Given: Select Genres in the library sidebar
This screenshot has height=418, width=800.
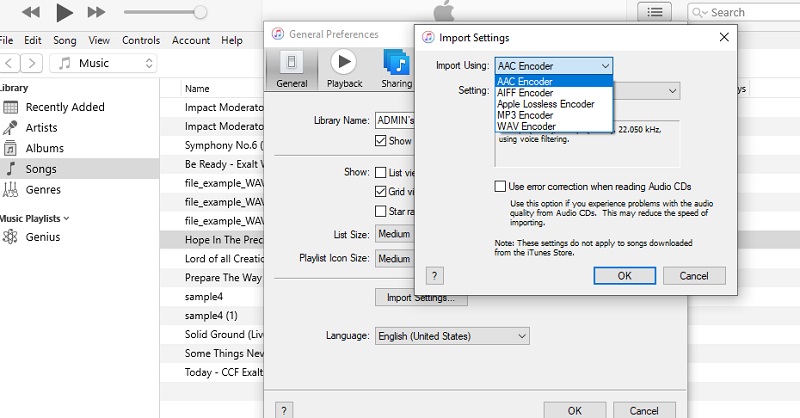Looking at the screenshot, I should (43, 190).
